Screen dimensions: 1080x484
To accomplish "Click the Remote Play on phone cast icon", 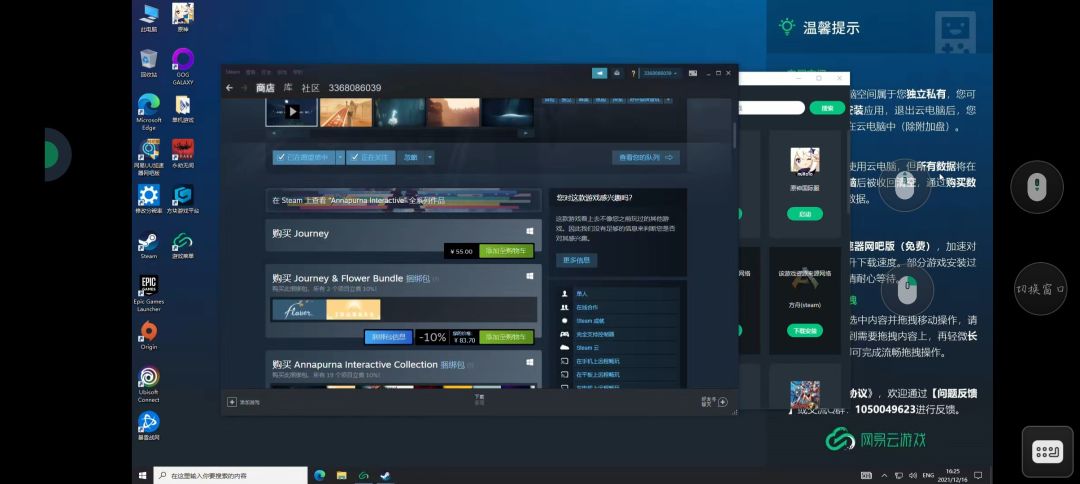I will point(565,361).
